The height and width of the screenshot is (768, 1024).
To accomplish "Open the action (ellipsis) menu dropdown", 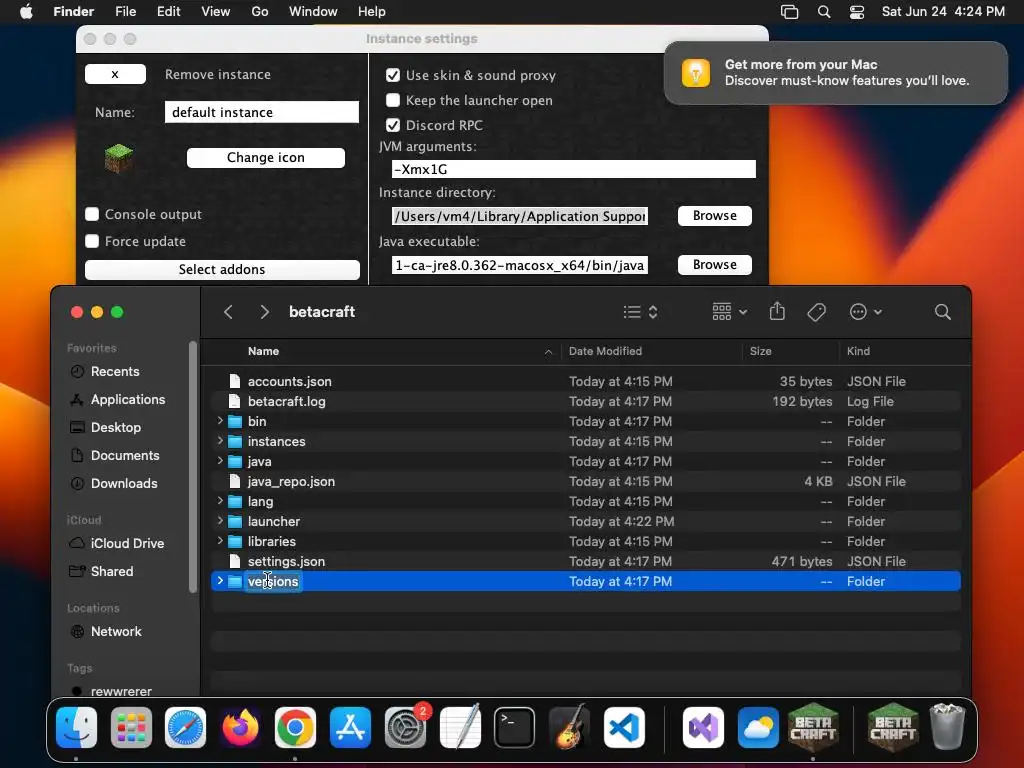I will (865, 312).
